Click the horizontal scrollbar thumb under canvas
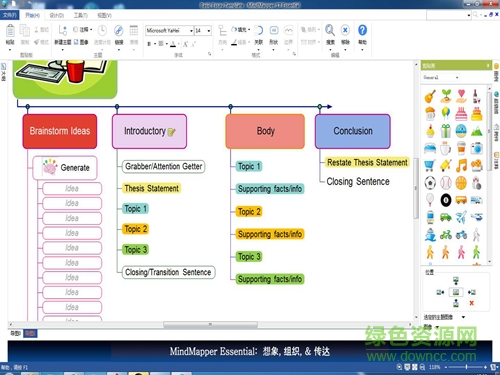Image resolution: width=500 pixels, height=375 pixels. click(210, 324)
